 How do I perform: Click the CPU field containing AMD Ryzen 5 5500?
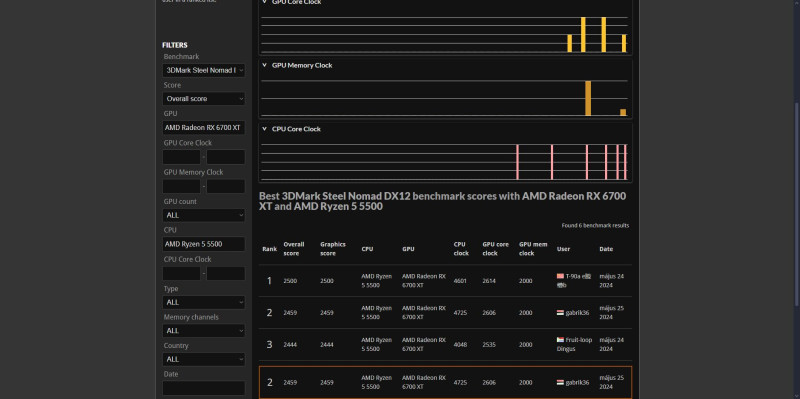coord(204,244)
